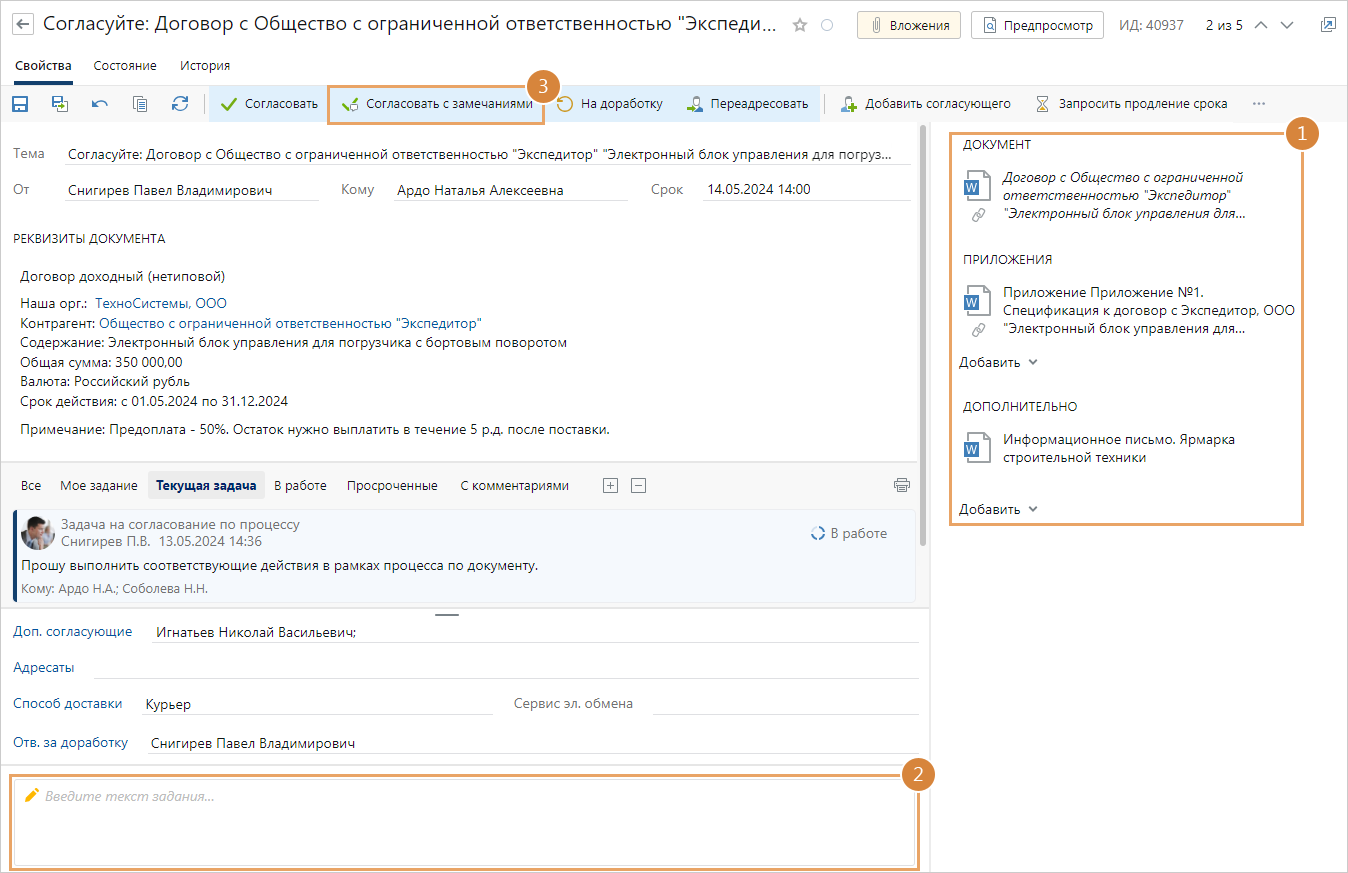Click the task text input field
This screenshot has height=873, width=1348.
coord(463,822)
